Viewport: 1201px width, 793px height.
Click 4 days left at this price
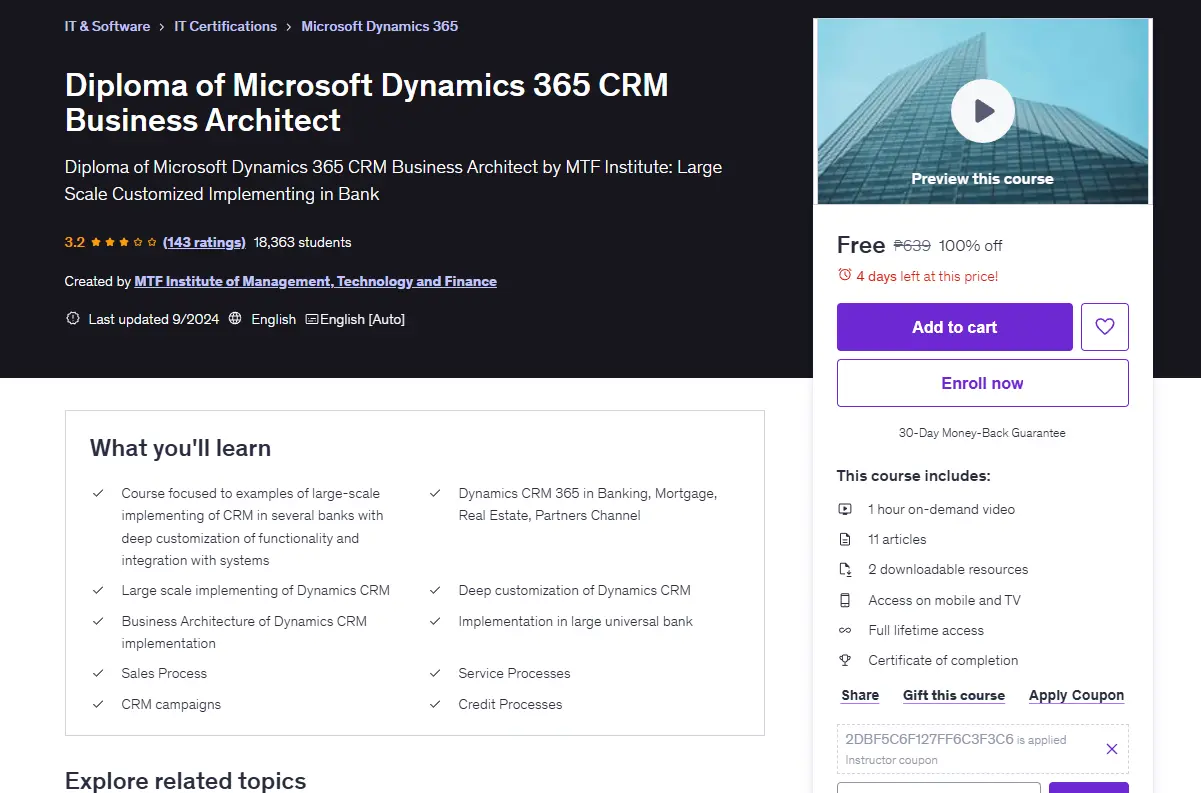click(x=927, y=276)
